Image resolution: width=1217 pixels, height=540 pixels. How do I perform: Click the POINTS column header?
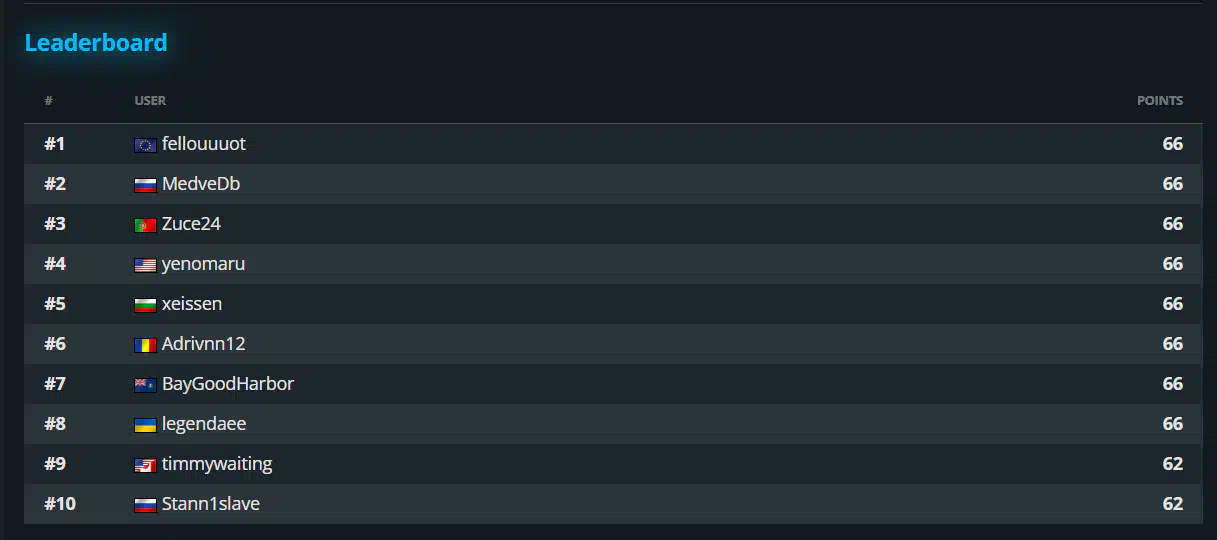(1159, 101)
